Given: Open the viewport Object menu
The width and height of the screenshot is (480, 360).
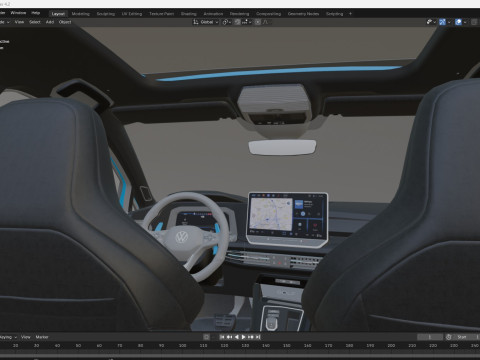Looking at the screenshot, I should [x=65, y=22].
